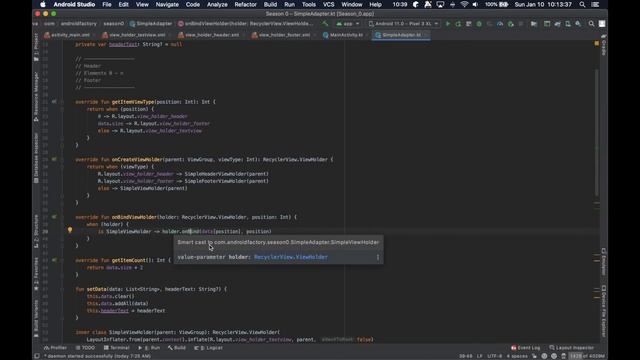Click the SimpleAdapter breadcrumb in navigation bar
This screenshot has height=360, width=640.
coord(151,24)
